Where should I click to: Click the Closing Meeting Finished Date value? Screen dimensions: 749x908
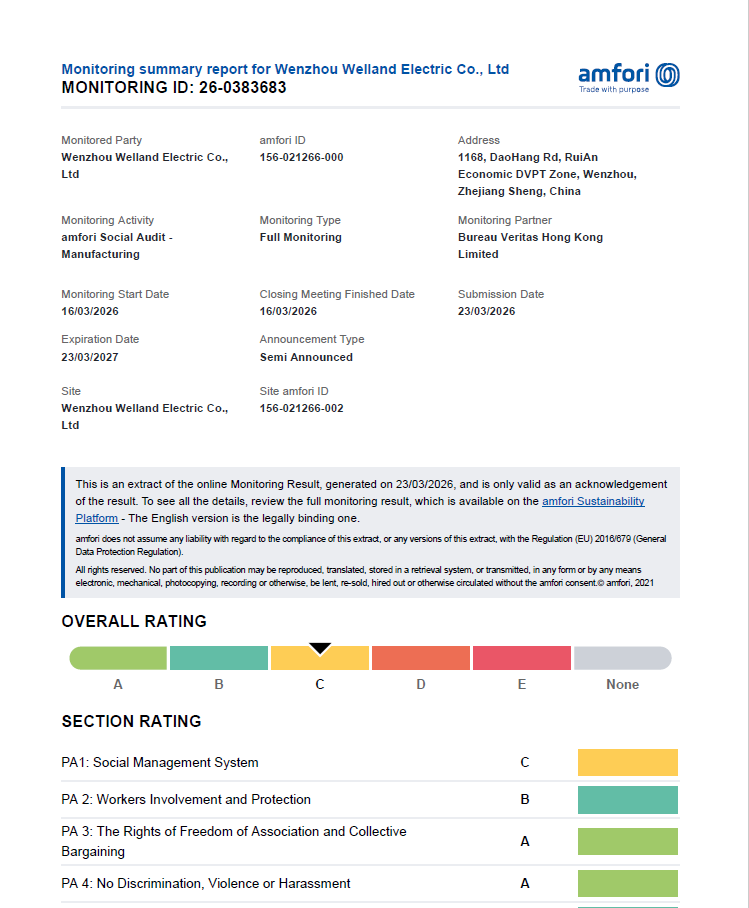coord(288,312)
